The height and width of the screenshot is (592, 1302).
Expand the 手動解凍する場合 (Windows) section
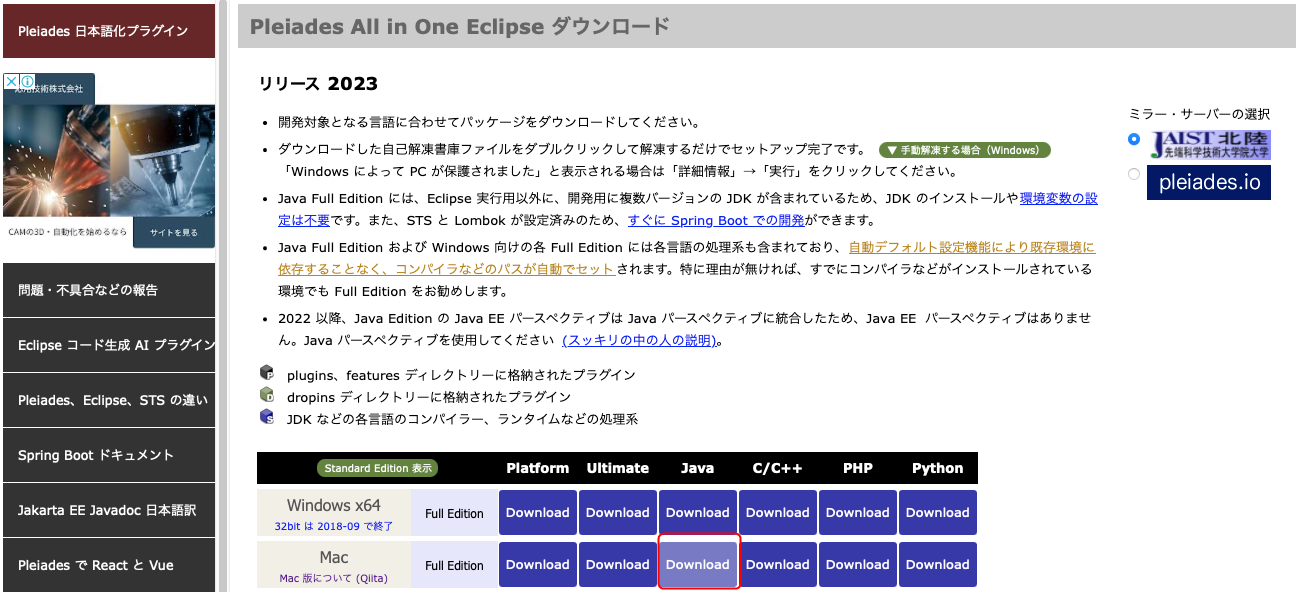pos(964,150)
